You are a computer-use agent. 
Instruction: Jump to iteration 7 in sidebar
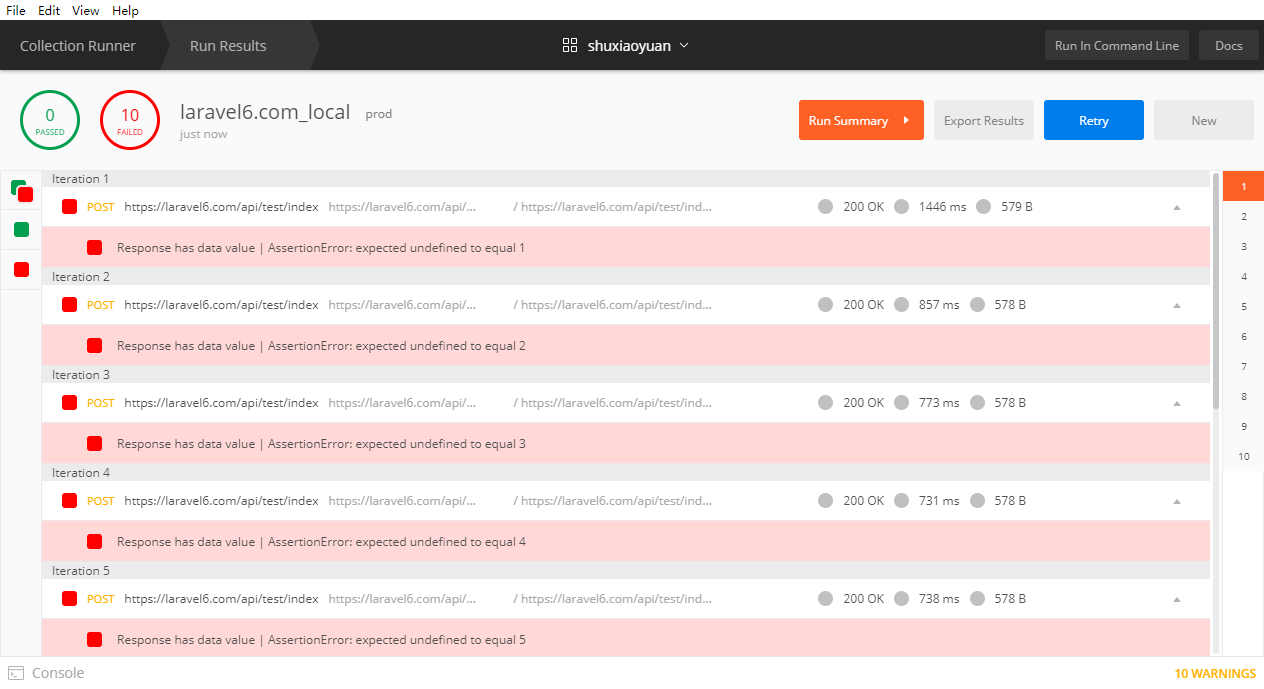click(x=1243, y=366)
